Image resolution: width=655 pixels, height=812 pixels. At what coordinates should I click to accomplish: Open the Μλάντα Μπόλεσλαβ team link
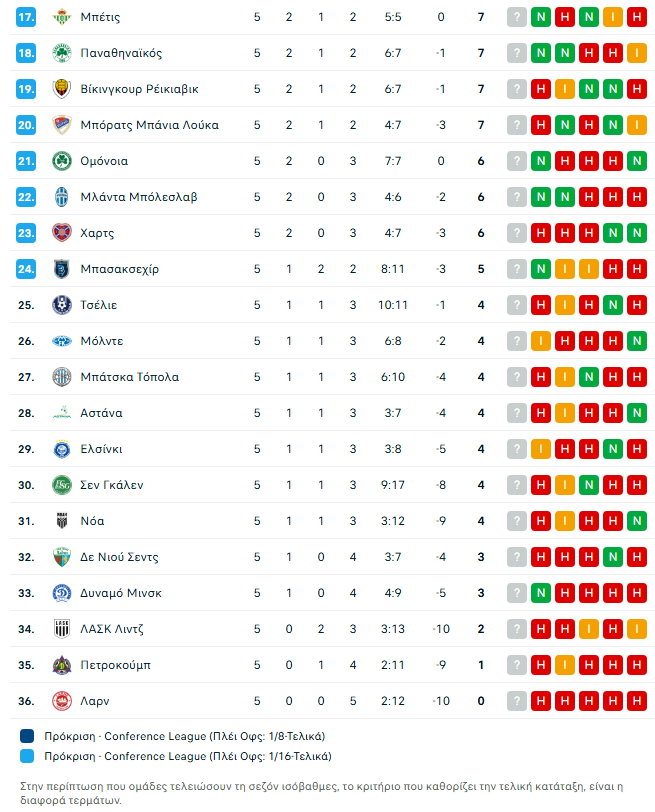[x=139, y=197]
